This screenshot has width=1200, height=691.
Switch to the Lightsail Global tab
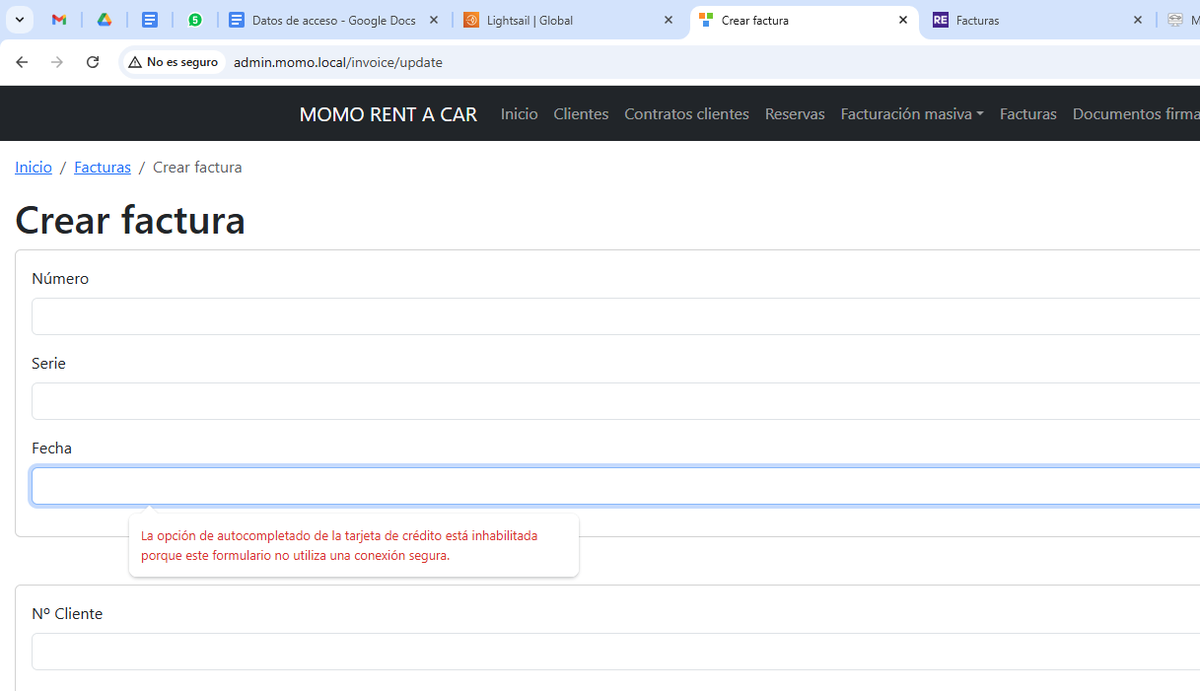pyautogui.click(x=569, y=20)
